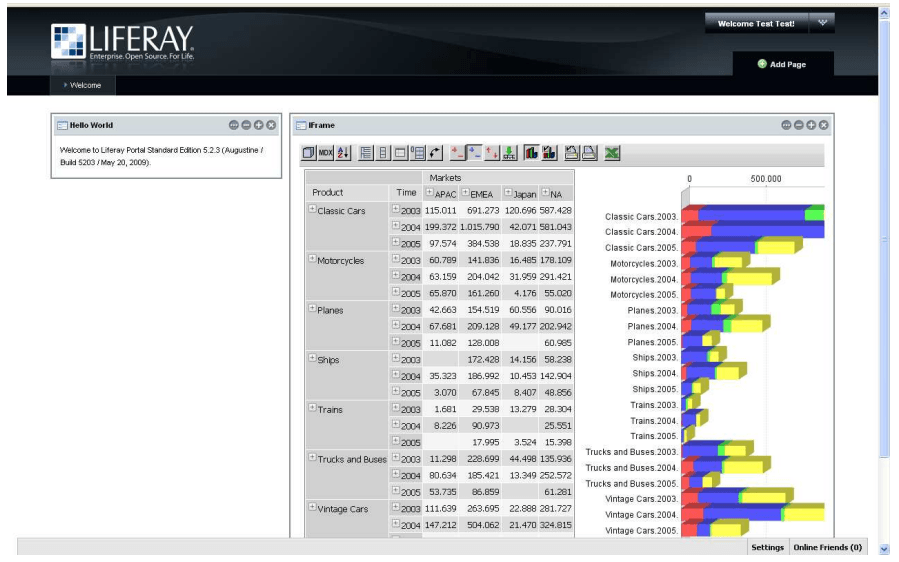Click the drill through green arrow icon

[509, 153]
